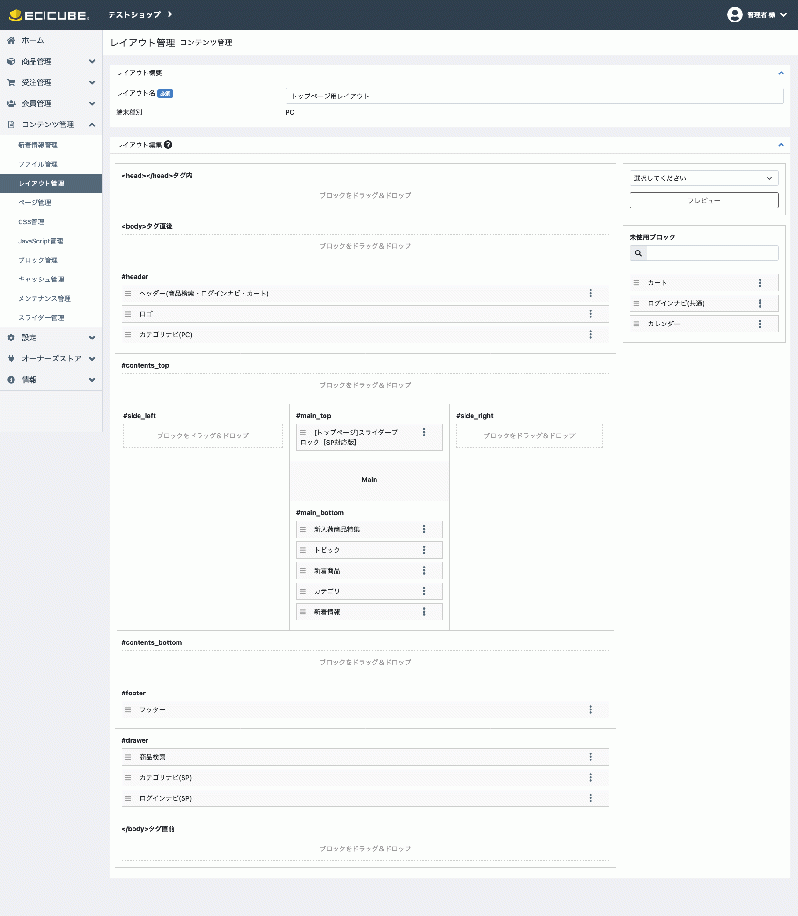
Task: Open options for the 新入荷商品特集 block
Action: tap(424, 529)
